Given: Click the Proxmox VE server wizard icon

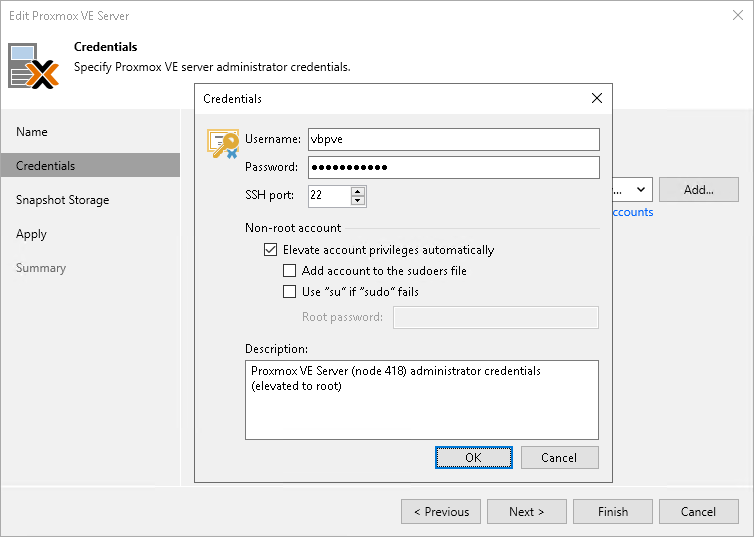Looking at the screenshot, I should pos(34,66).
